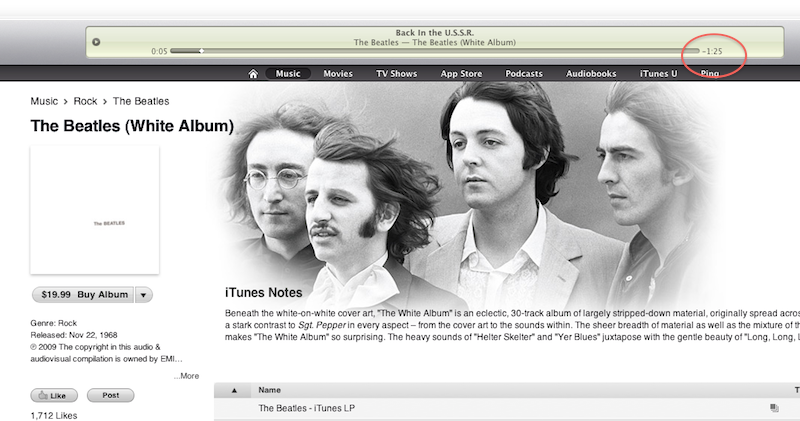This screenshot has height=421, width=800.
Task: Click the $19.99 Buy Album button
Action: tap(83, 295)
